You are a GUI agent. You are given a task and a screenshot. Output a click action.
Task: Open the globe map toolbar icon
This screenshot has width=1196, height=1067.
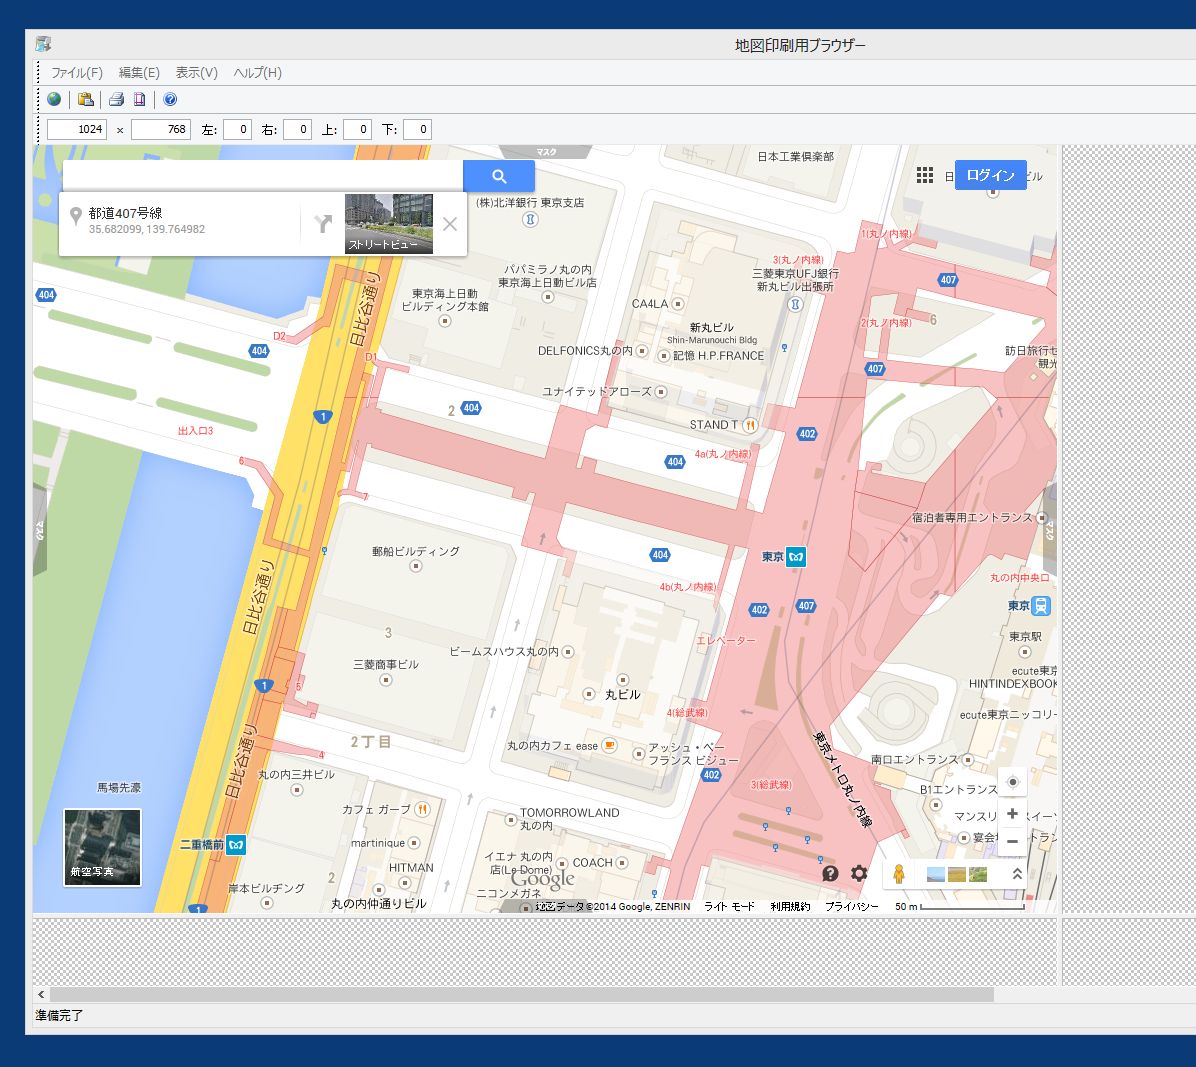(54, 99)
